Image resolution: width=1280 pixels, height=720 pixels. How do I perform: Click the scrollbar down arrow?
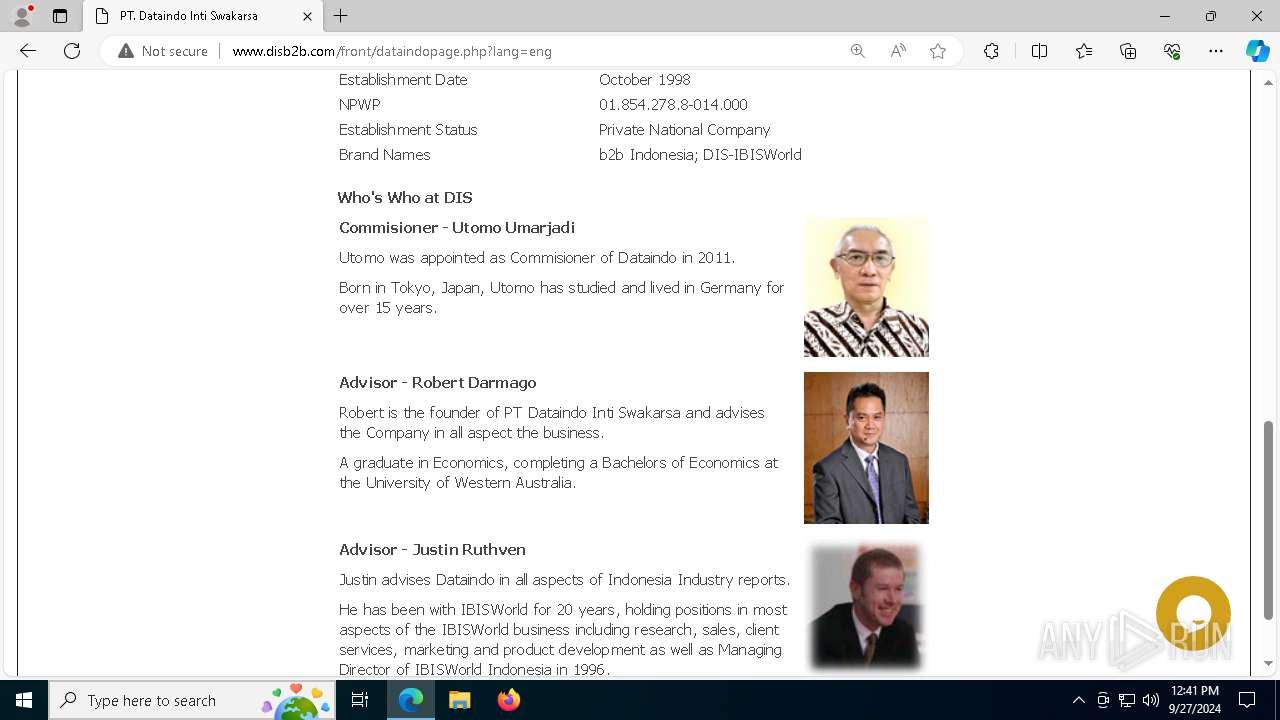point(1269,663)
